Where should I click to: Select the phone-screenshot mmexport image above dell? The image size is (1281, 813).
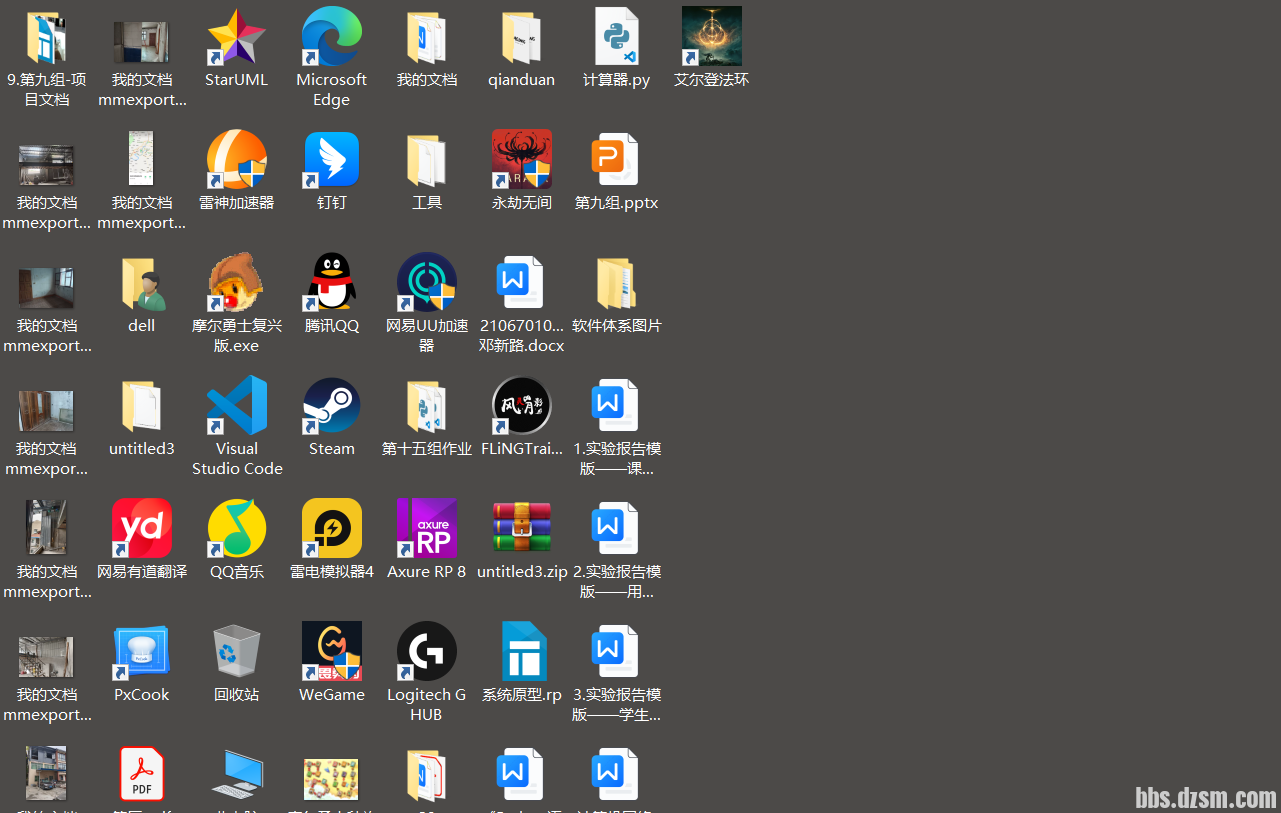click(x=141, y=158)
